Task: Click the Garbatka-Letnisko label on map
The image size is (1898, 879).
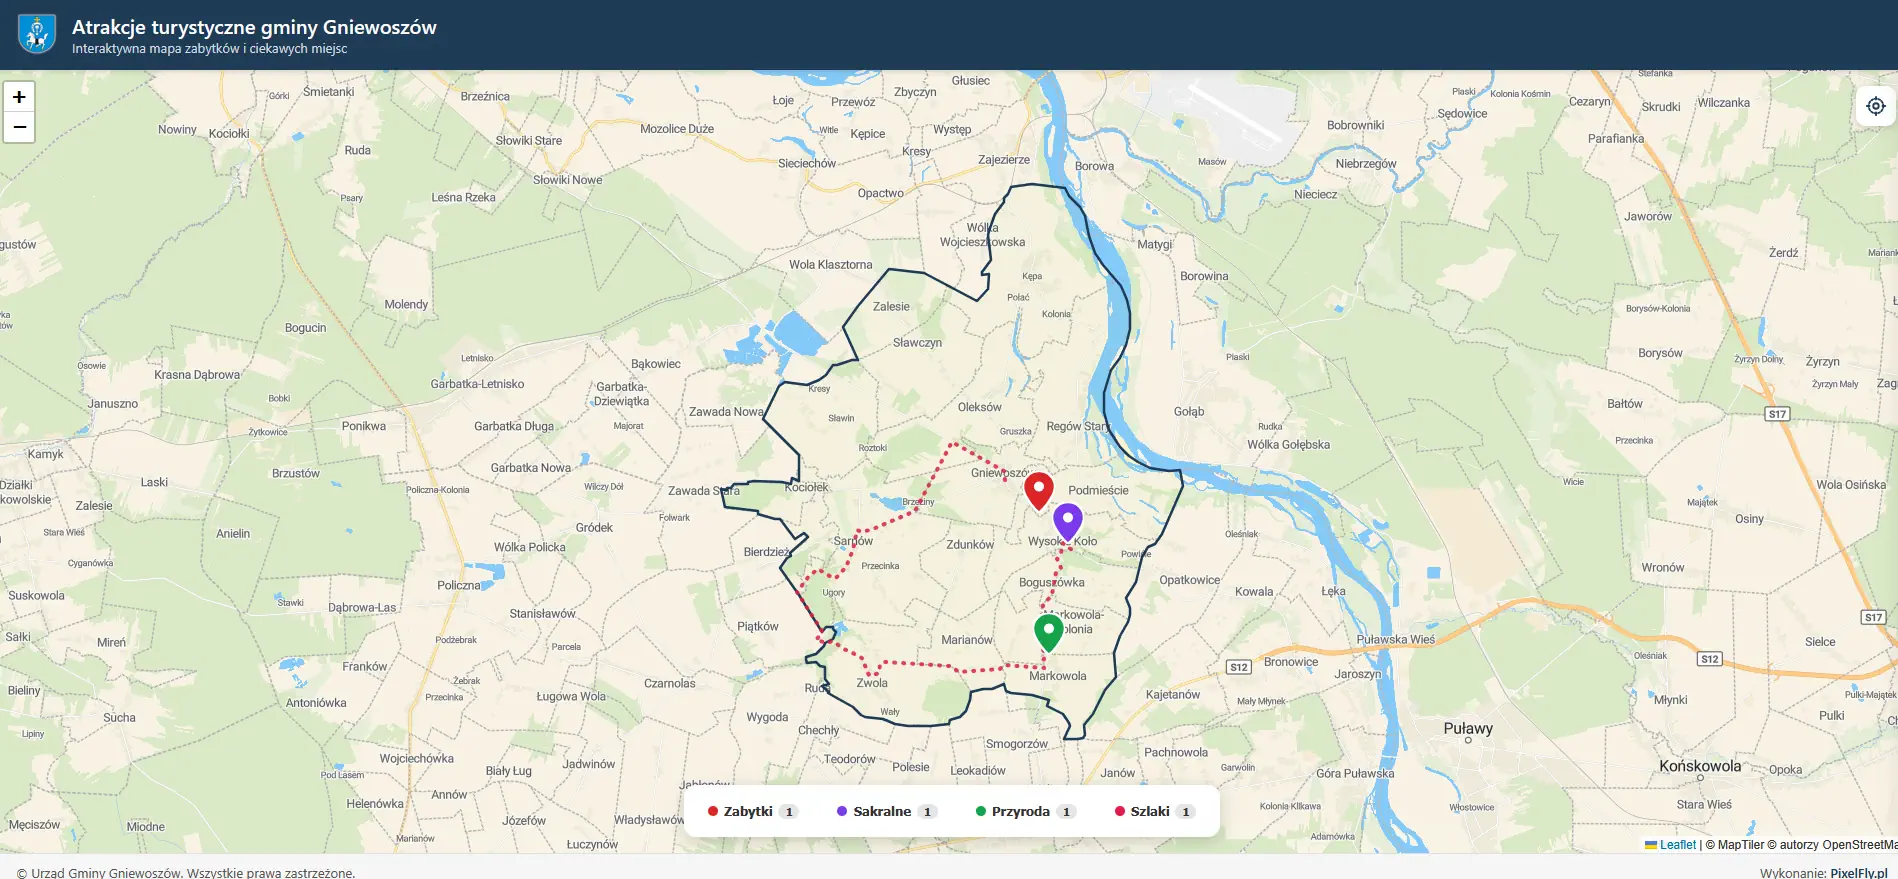Action: pos(477,384)
